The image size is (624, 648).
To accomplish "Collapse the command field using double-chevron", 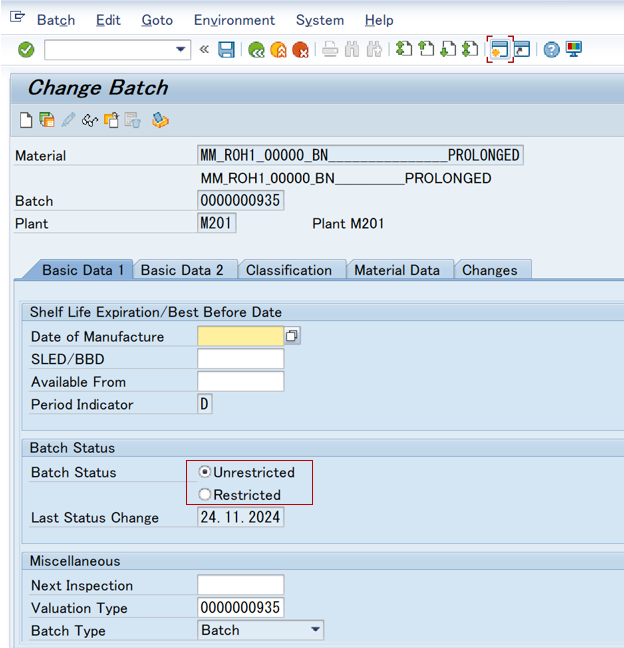I will 204,50.
